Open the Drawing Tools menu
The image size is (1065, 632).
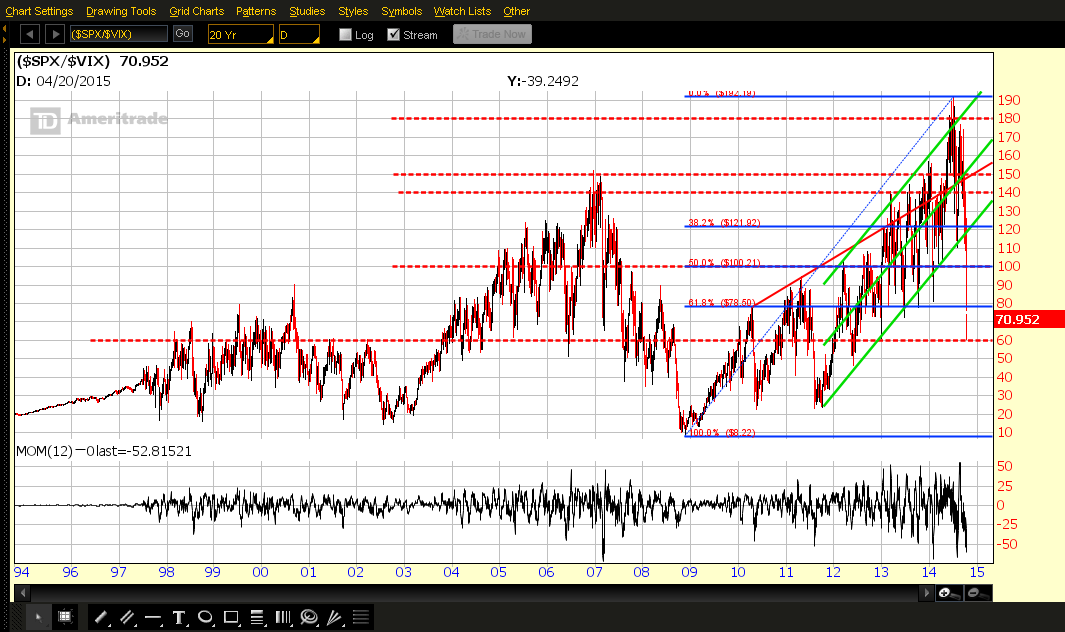point(121,11)
